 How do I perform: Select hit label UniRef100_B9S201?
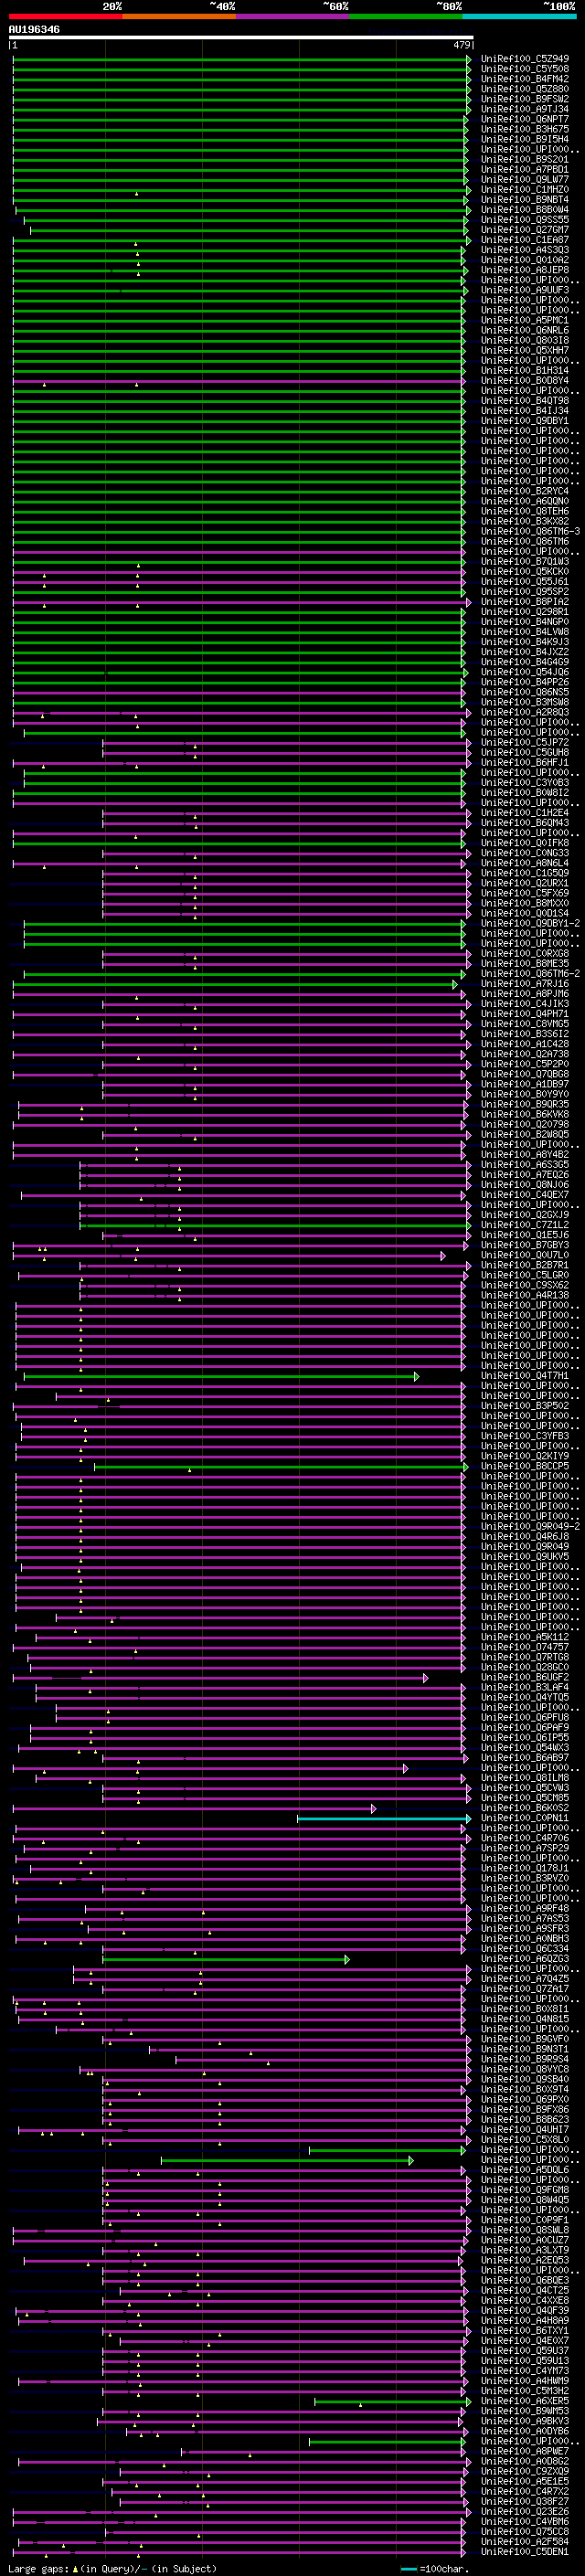coord(525,159)
